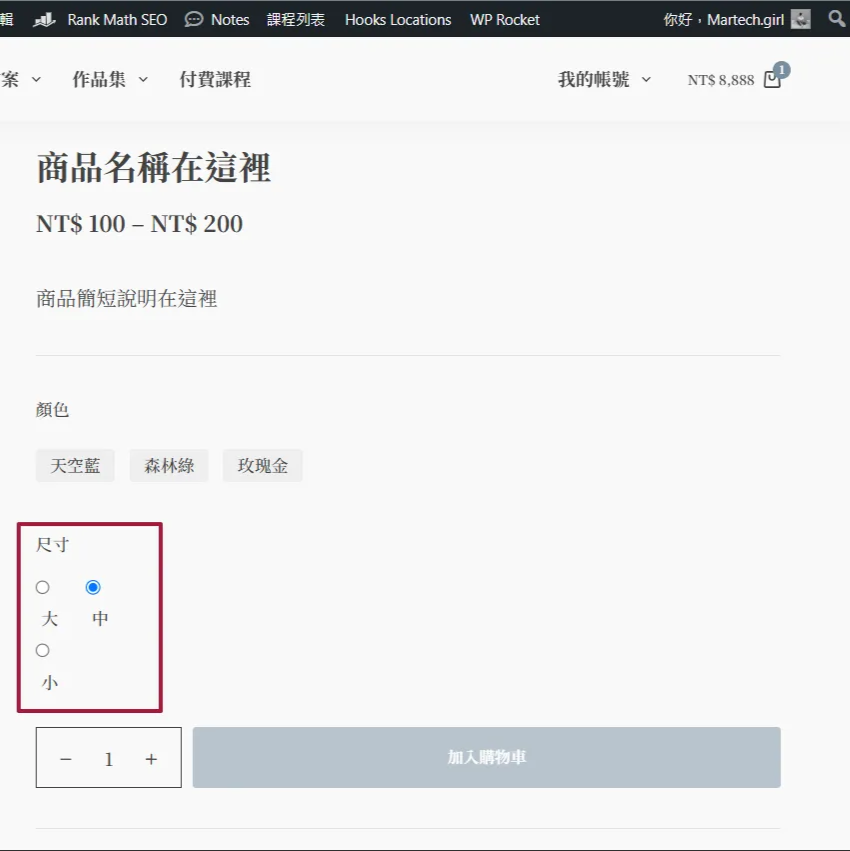Expand the 我的帳號 dropdown menu
This screenshot has height=851, width=850.
coord(600,79)
